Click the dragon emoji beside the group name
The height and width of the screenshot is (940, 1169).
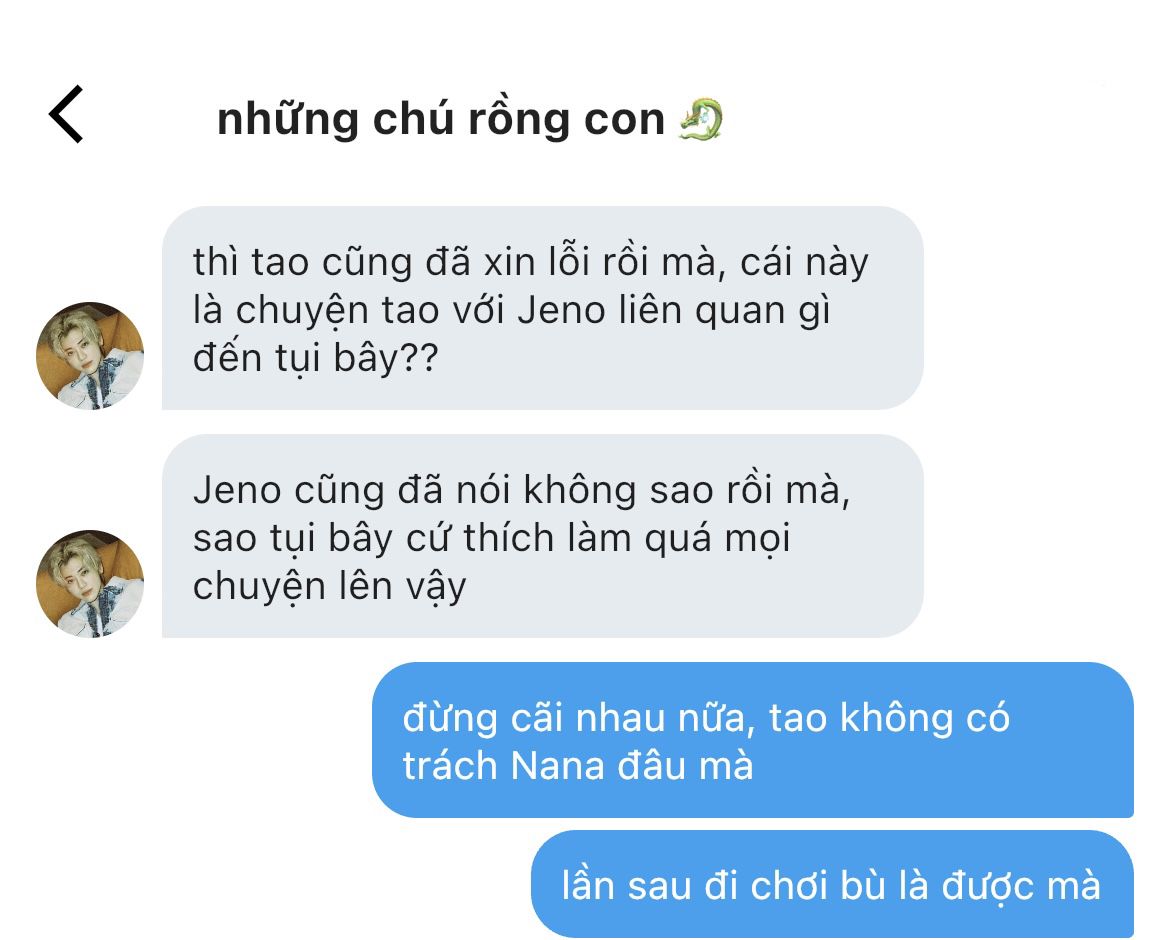click(701, 119)
